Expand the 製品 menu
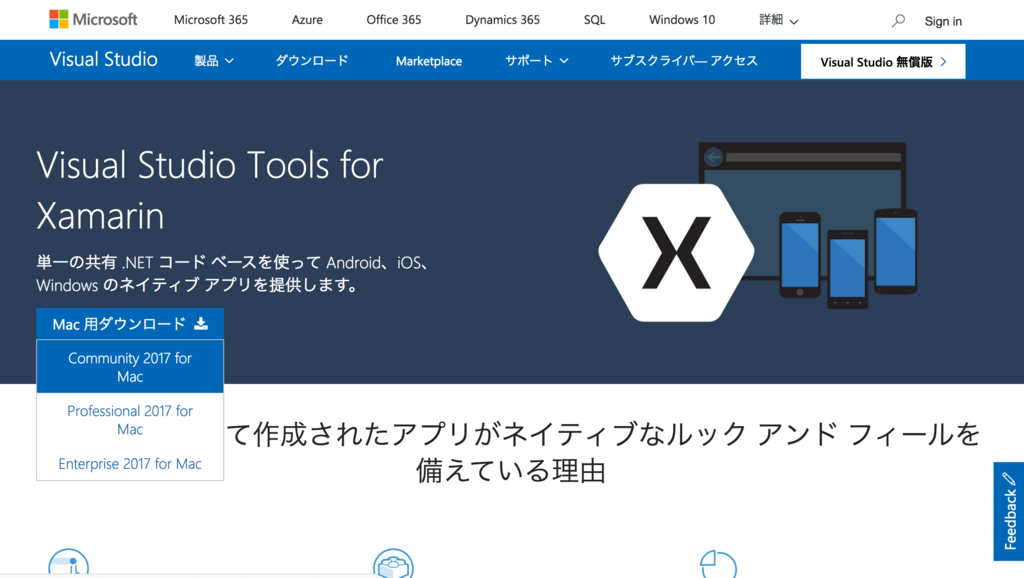 [214, 61]
